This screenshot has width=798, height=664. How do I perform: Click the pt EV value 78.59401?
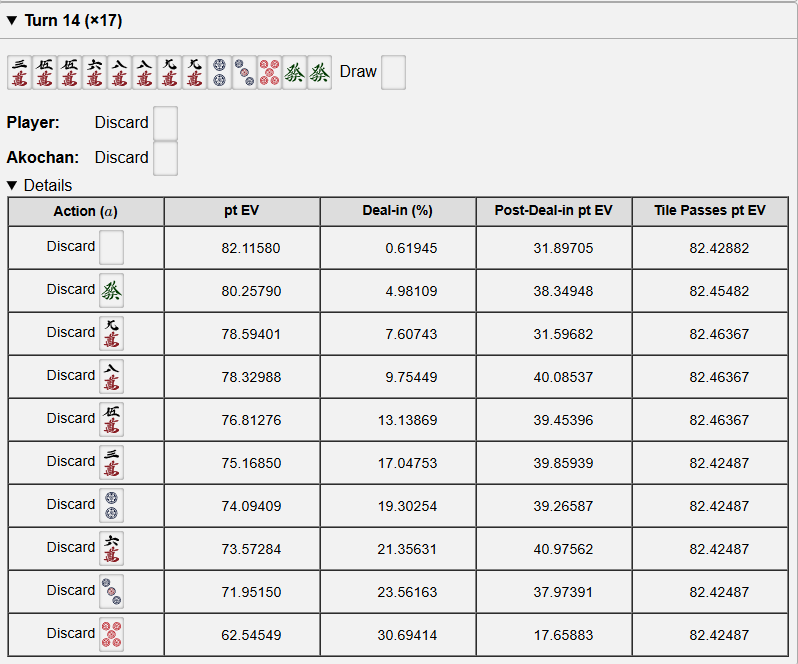250,334
